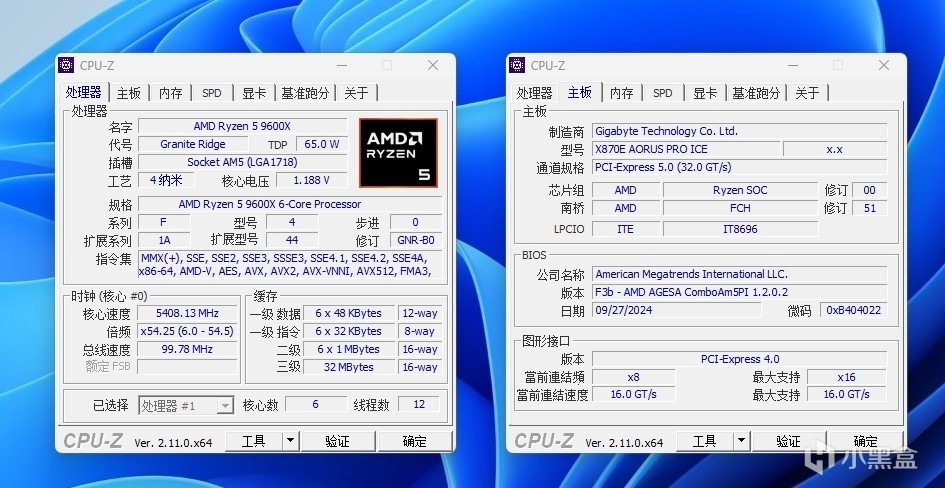This screenshot has width=945, height=488.
Task: Open 内存 tab in left CPU-Z window
Action: click(x=171, y=93)
